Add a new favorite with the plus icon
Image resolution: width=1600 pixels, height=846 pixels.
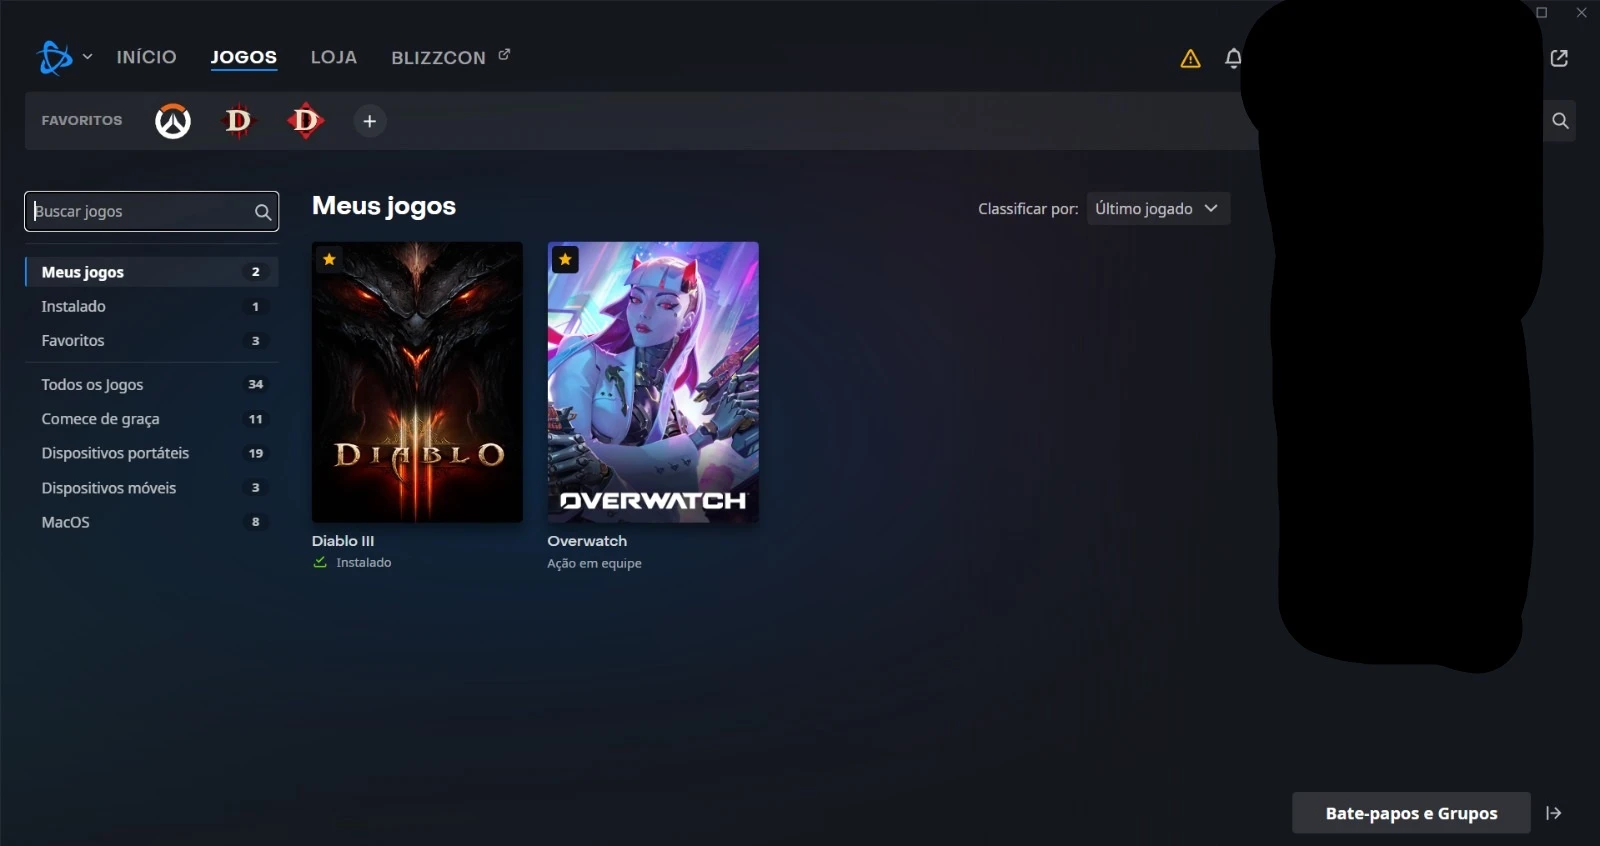click(370, 121)
